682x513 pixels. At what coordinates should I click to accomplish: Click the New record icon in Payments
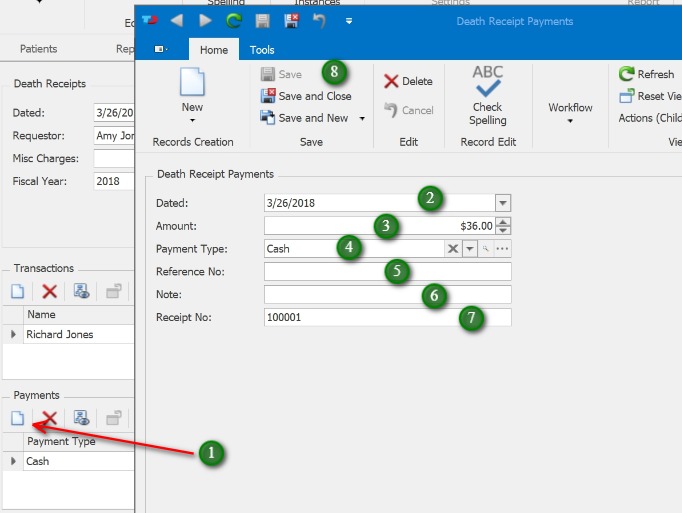coord(17,418)
